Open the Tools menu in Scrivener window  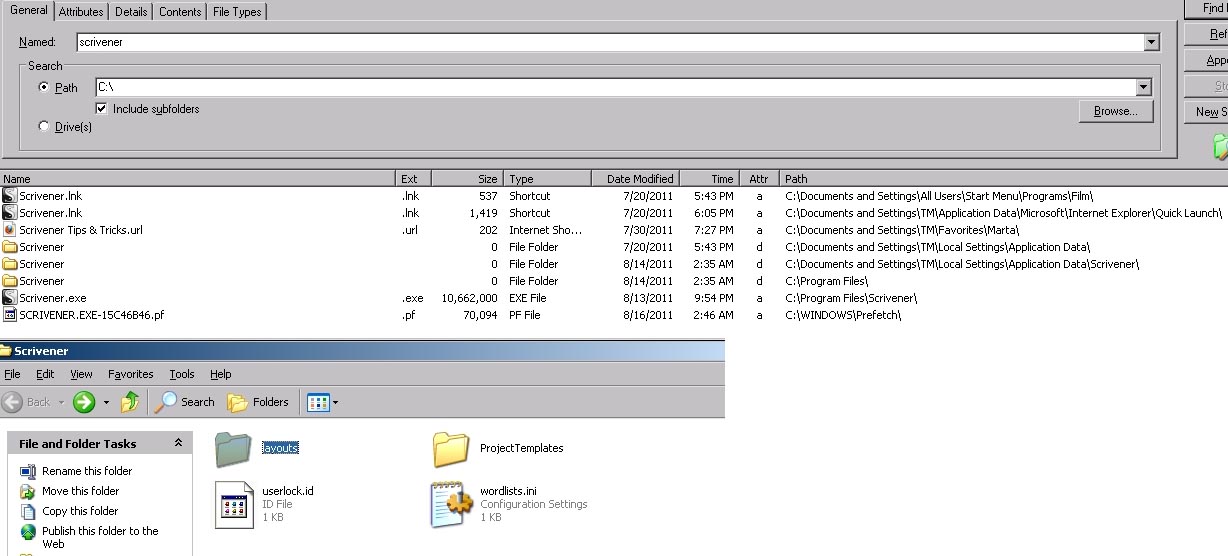[182, 374]
